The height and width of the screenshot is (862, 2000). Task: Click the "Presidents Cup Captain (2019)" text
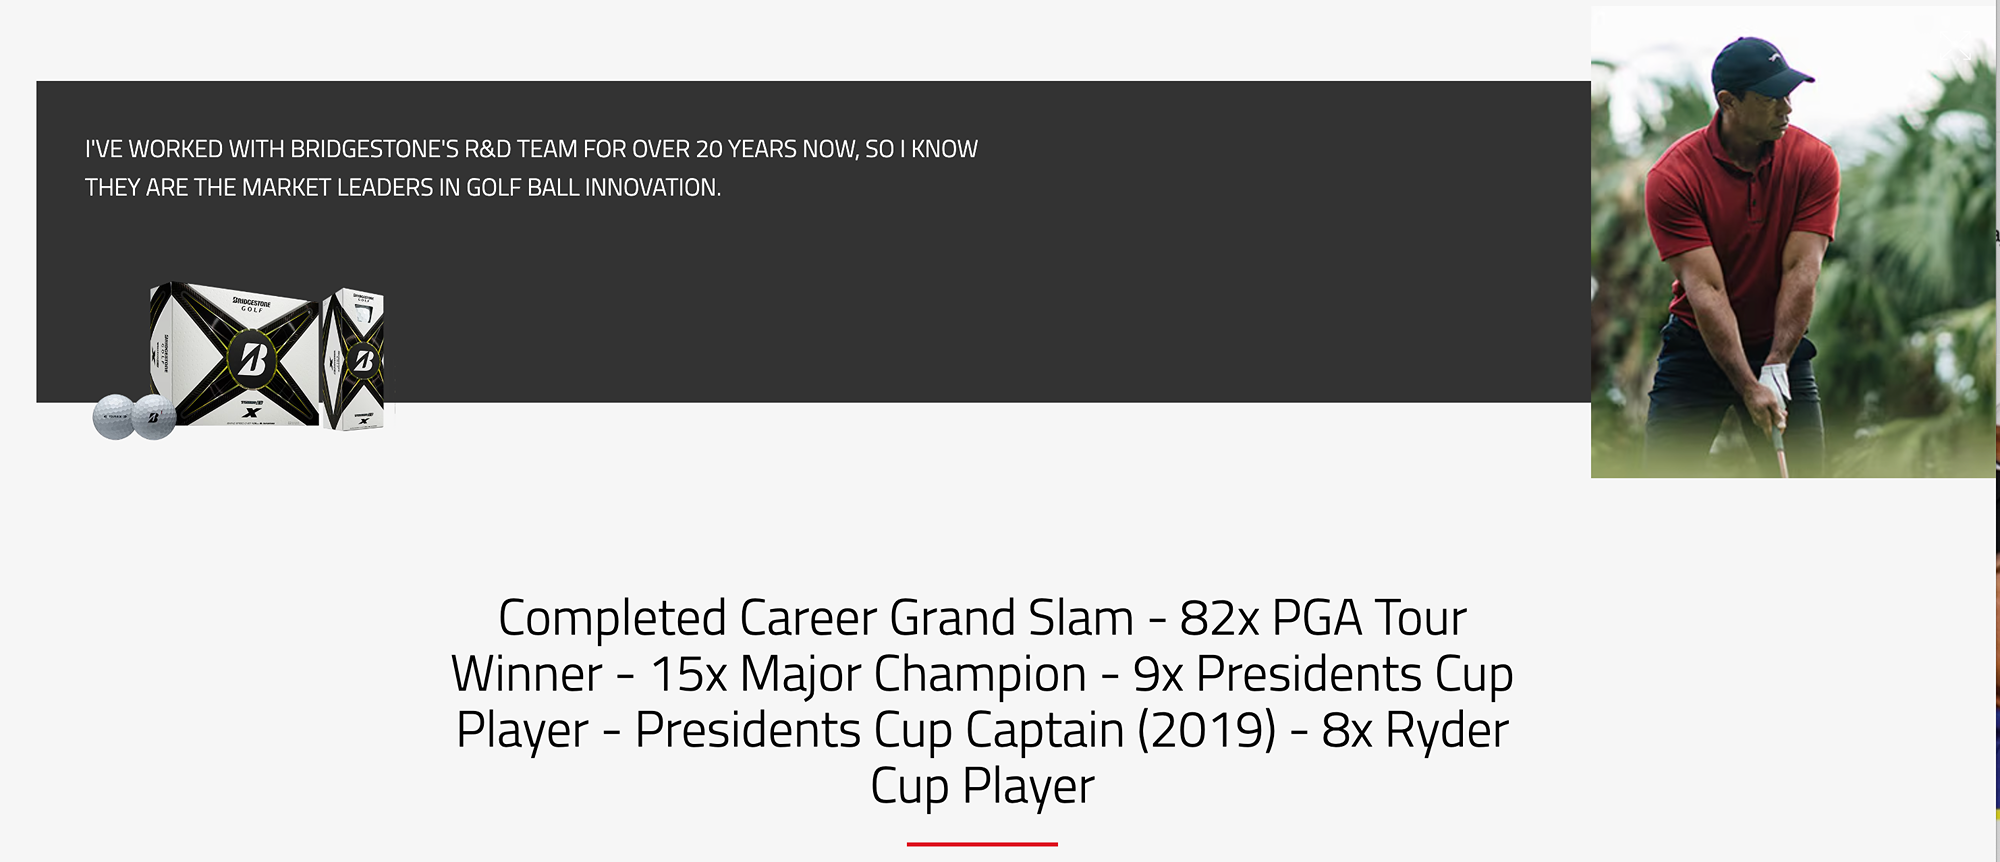pyautogui.click(x=955, y=730)
